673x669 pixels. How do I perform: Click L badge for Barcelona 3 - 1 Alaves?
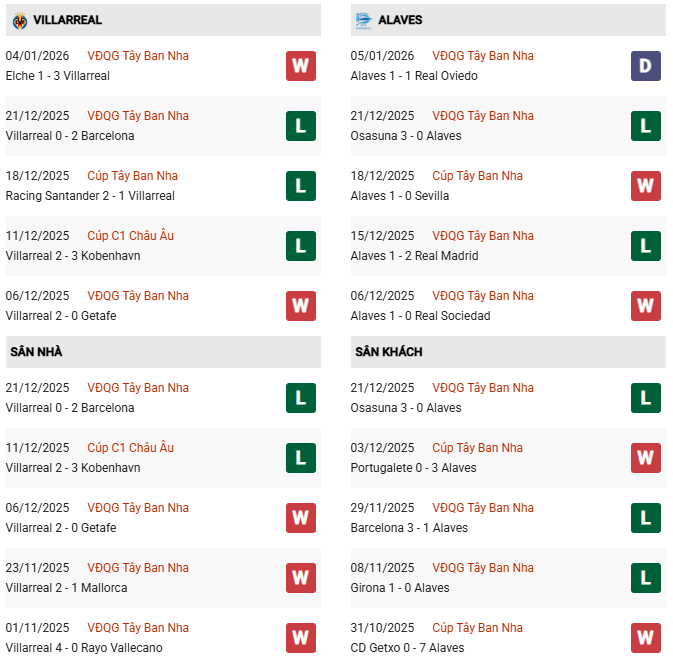click(x=645, y=518)
